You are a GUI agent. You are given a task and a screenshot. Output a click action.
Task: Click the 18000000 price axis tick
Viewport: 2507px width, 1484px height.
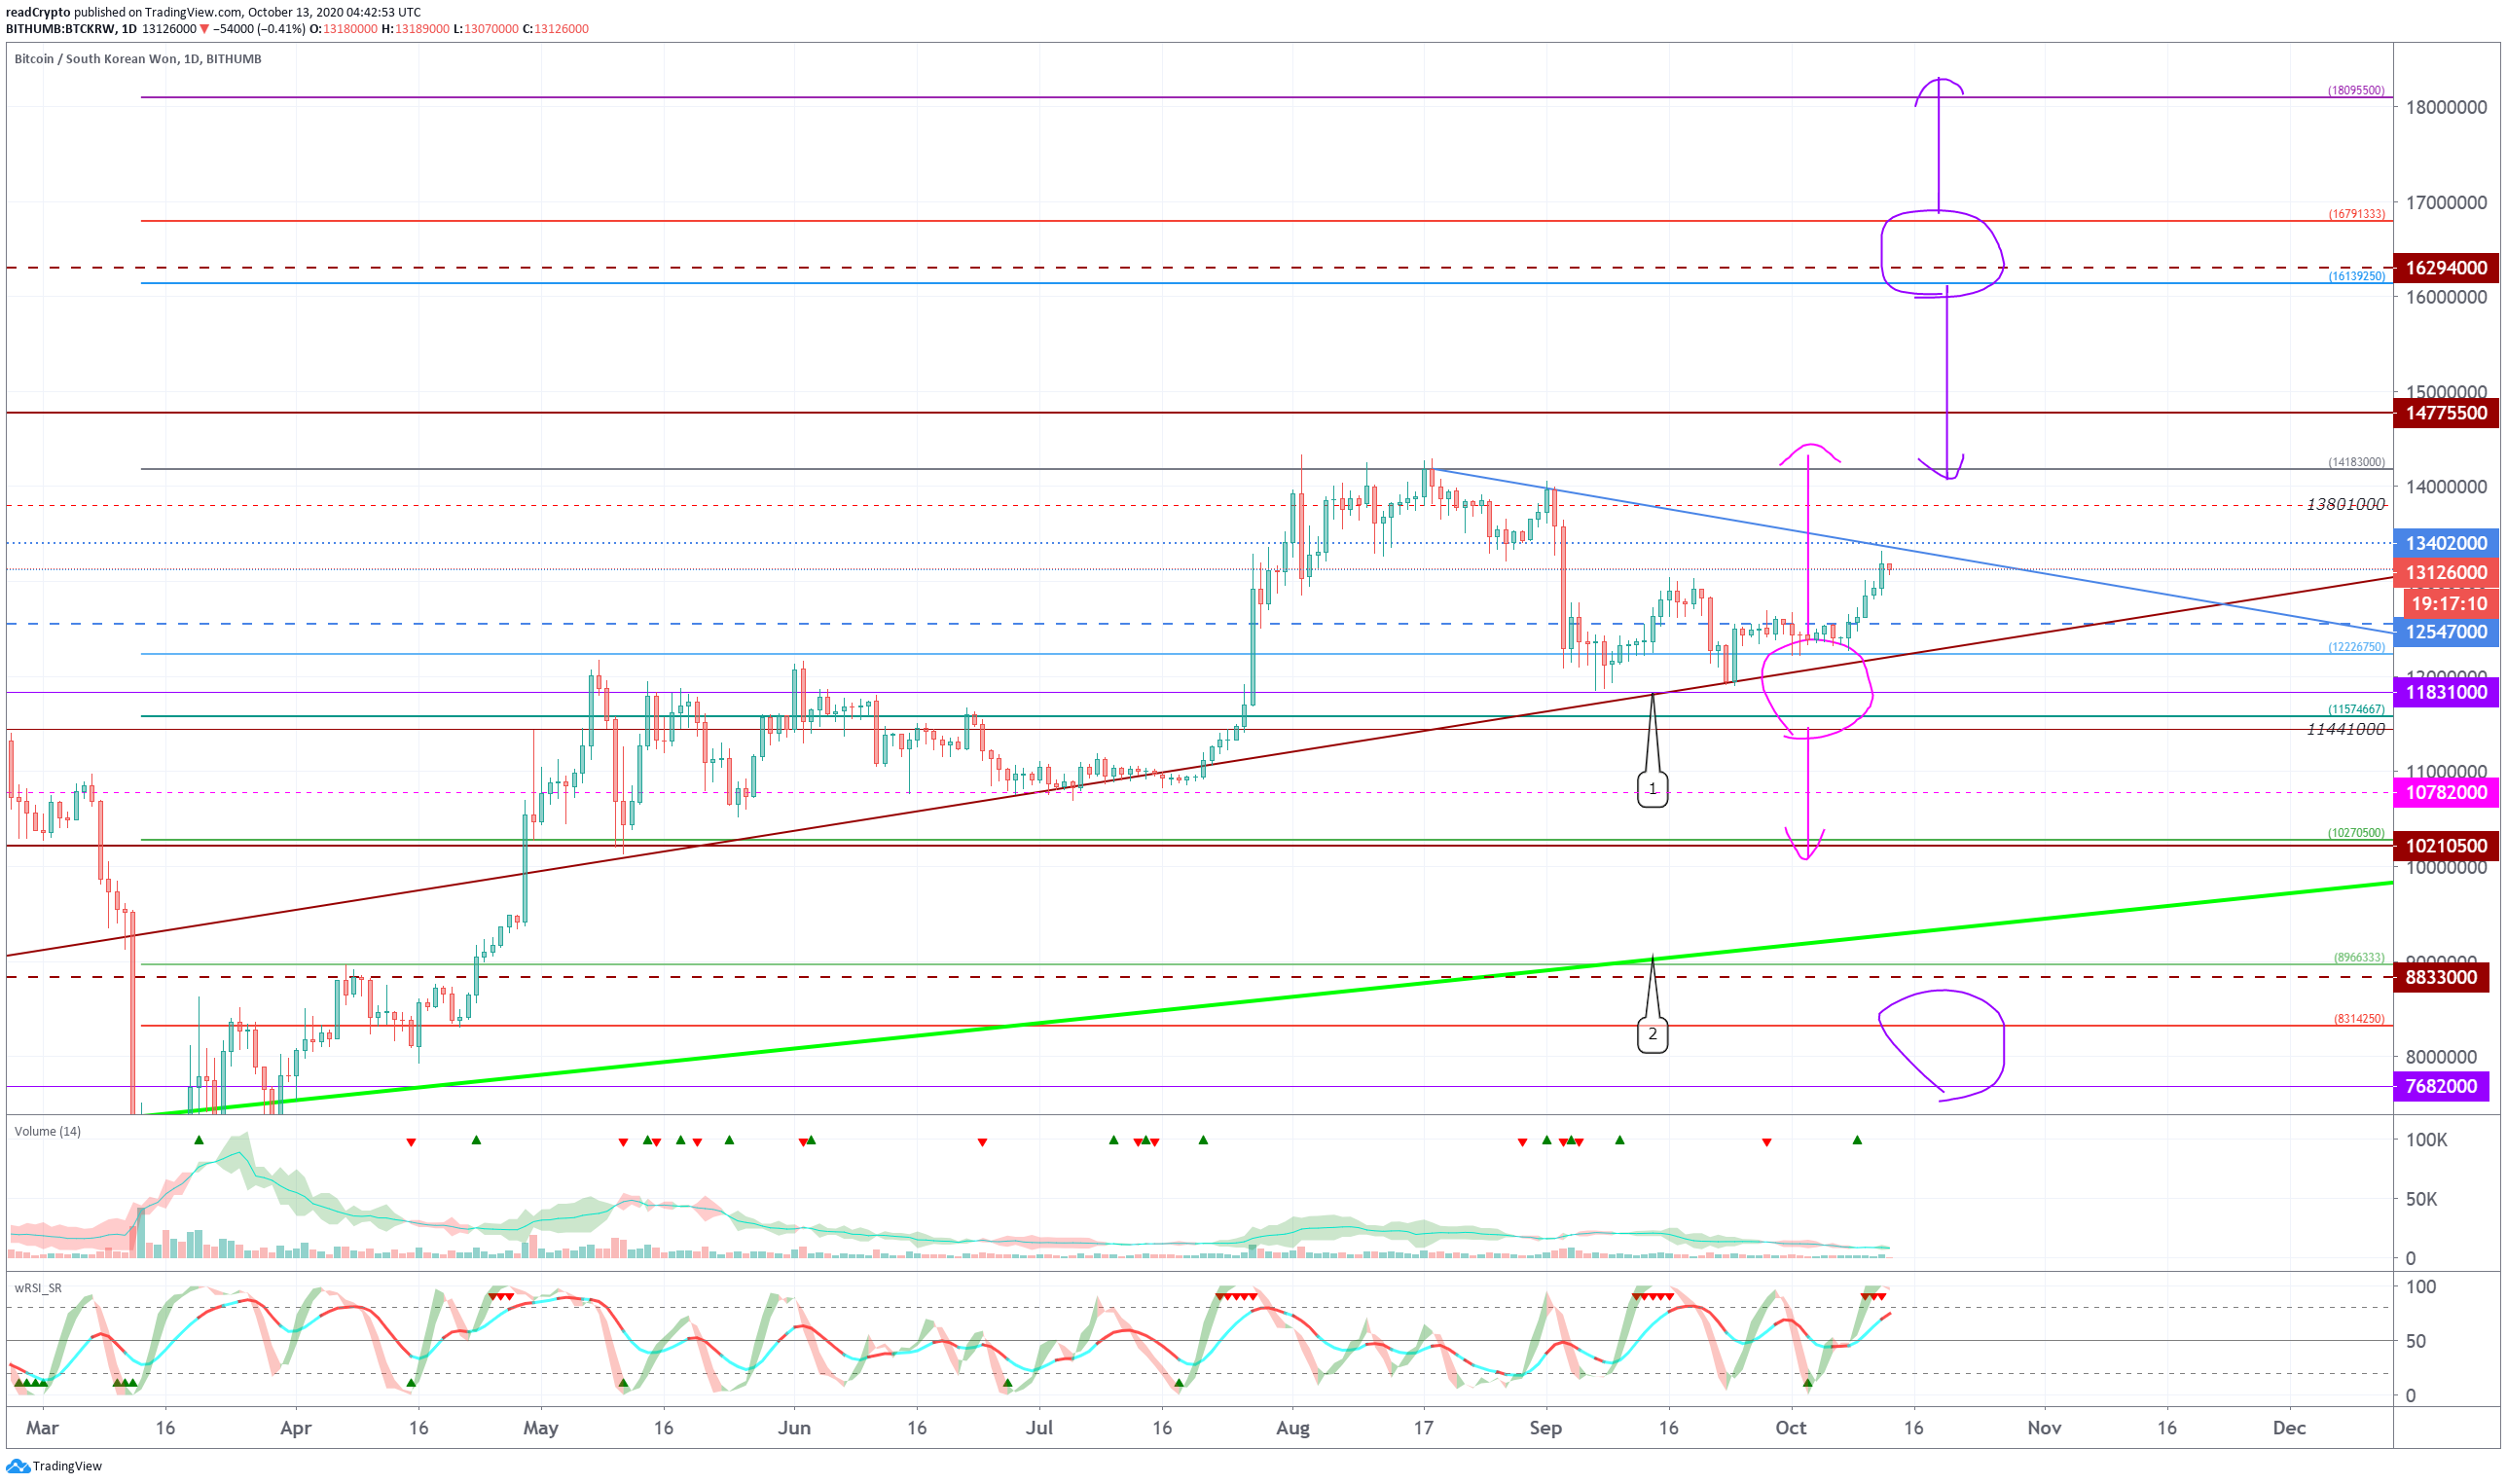(2446, 107)
